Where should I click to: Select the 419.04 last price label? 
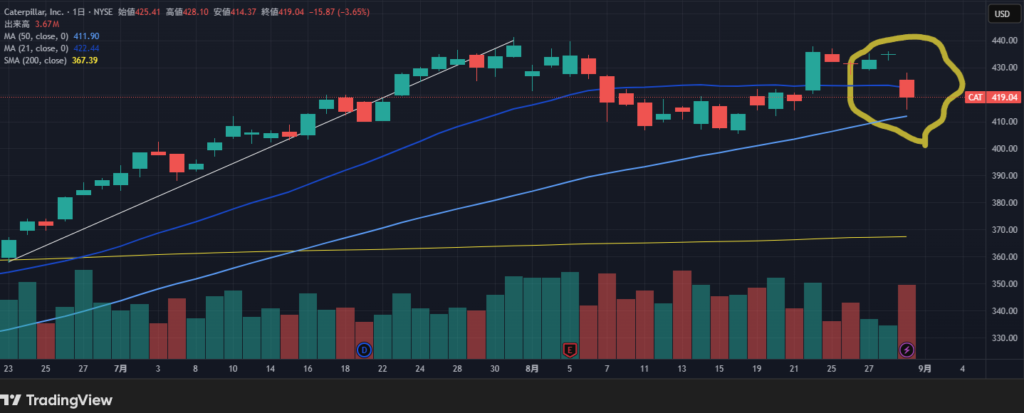pos(1004,97)
